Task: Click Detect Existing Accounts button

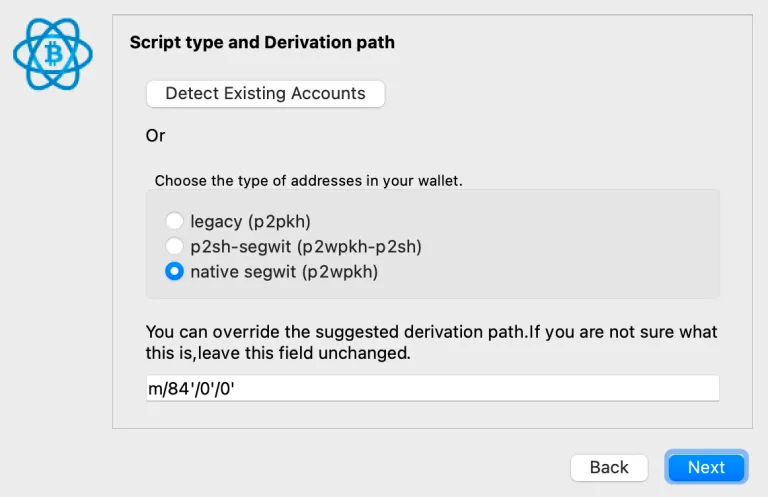Action: [x=265, y=94]
